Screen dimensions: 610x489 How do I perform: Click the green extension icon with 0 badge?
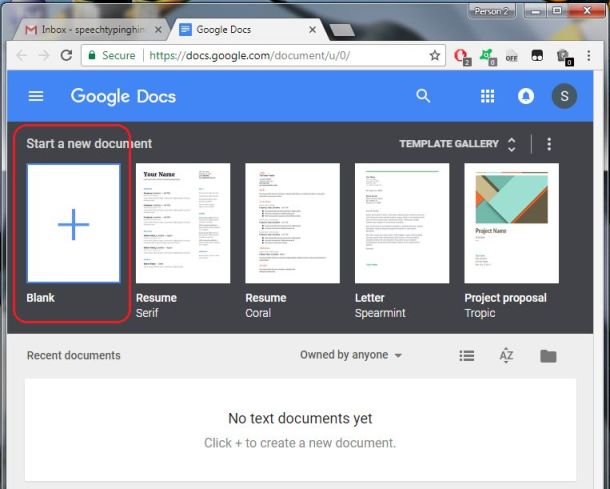488,57
